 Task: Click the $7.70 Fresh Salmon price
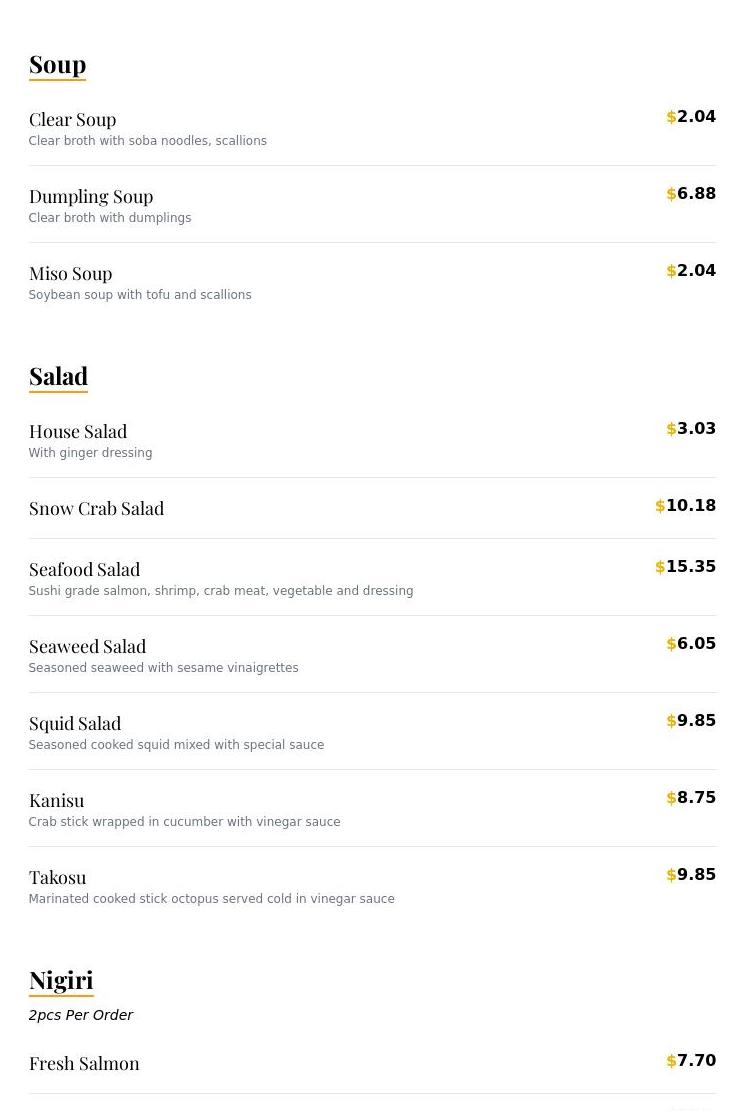[x=691, y=1060]
